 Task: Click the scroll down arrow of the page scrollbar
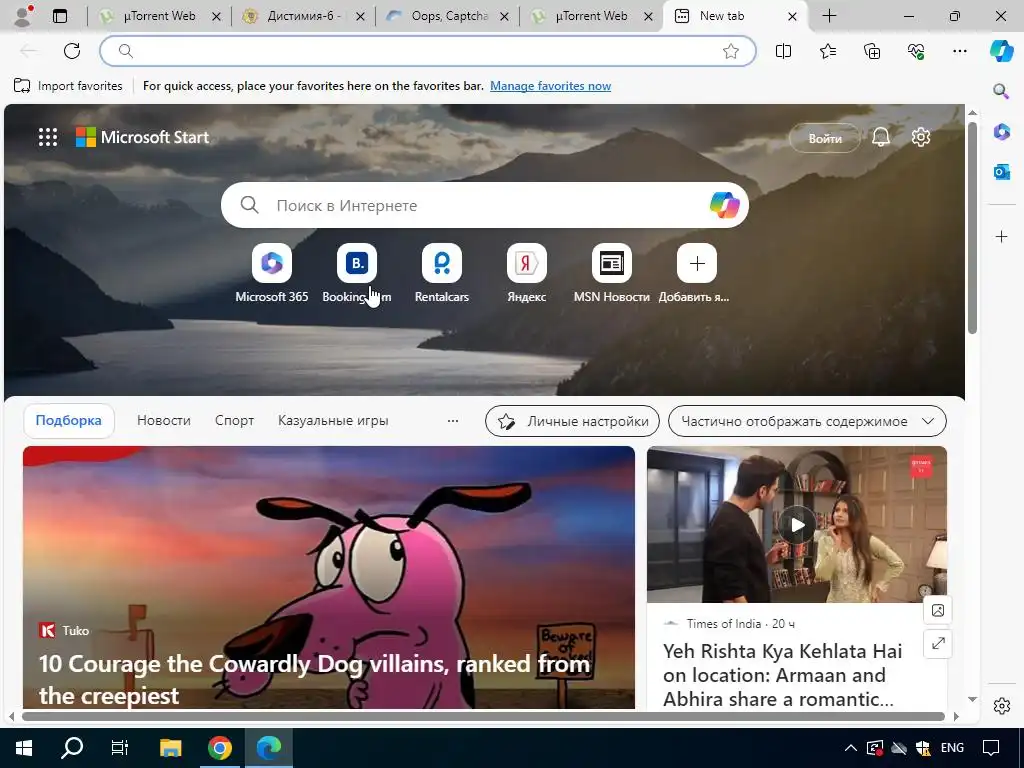tap(972, 699)
